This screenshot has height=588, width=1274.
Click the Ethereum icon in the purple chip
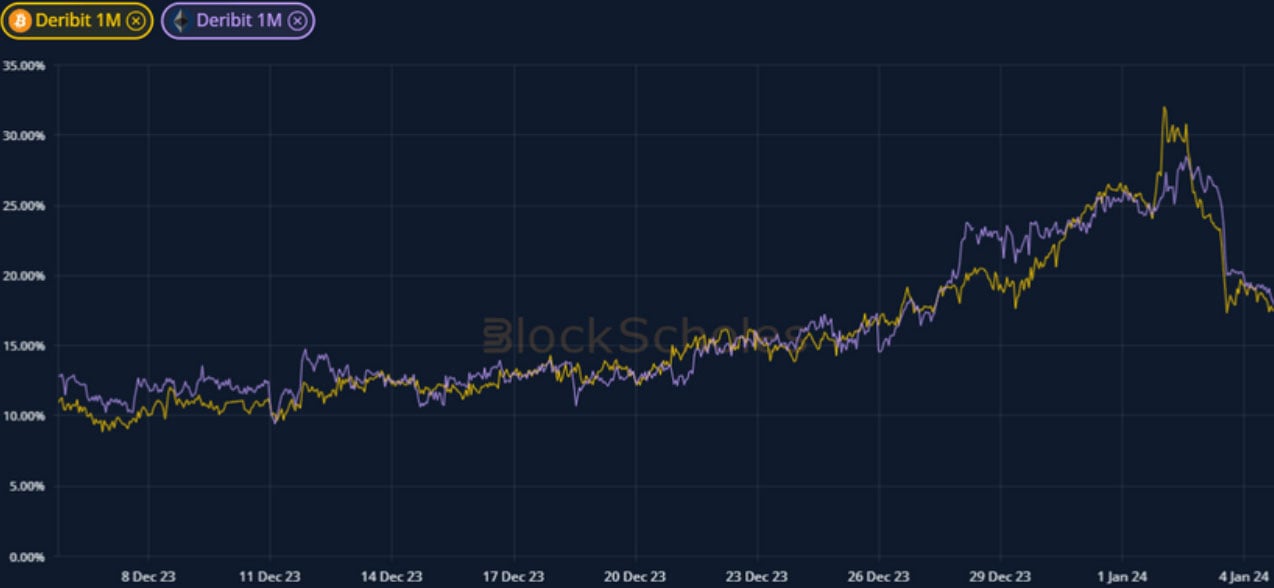(x=181, y=20)
